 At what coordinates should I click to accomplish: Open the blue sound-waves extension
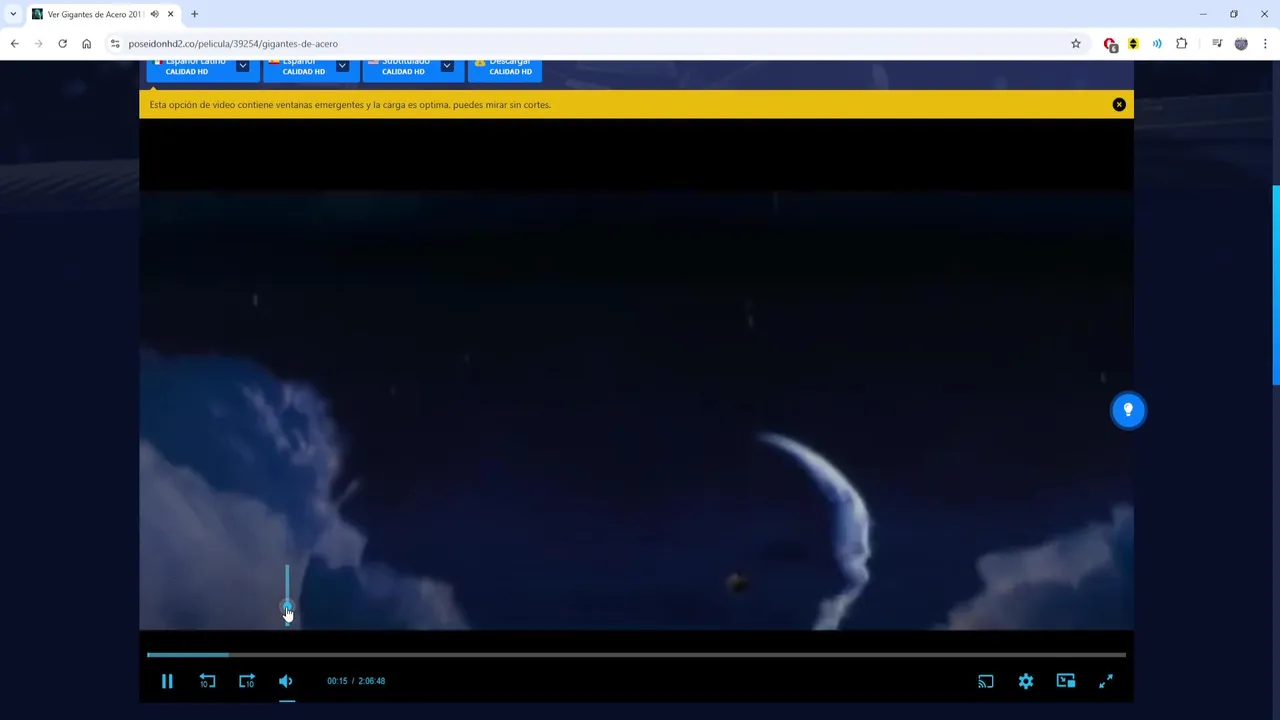(x=1157, y=44)
